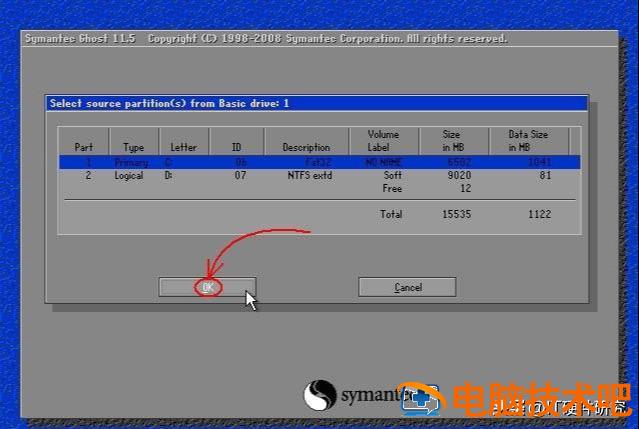This screenshot has width=639, height=429.
Task: Click drive letter C: in row 1
Action: (x=168, y=162)
